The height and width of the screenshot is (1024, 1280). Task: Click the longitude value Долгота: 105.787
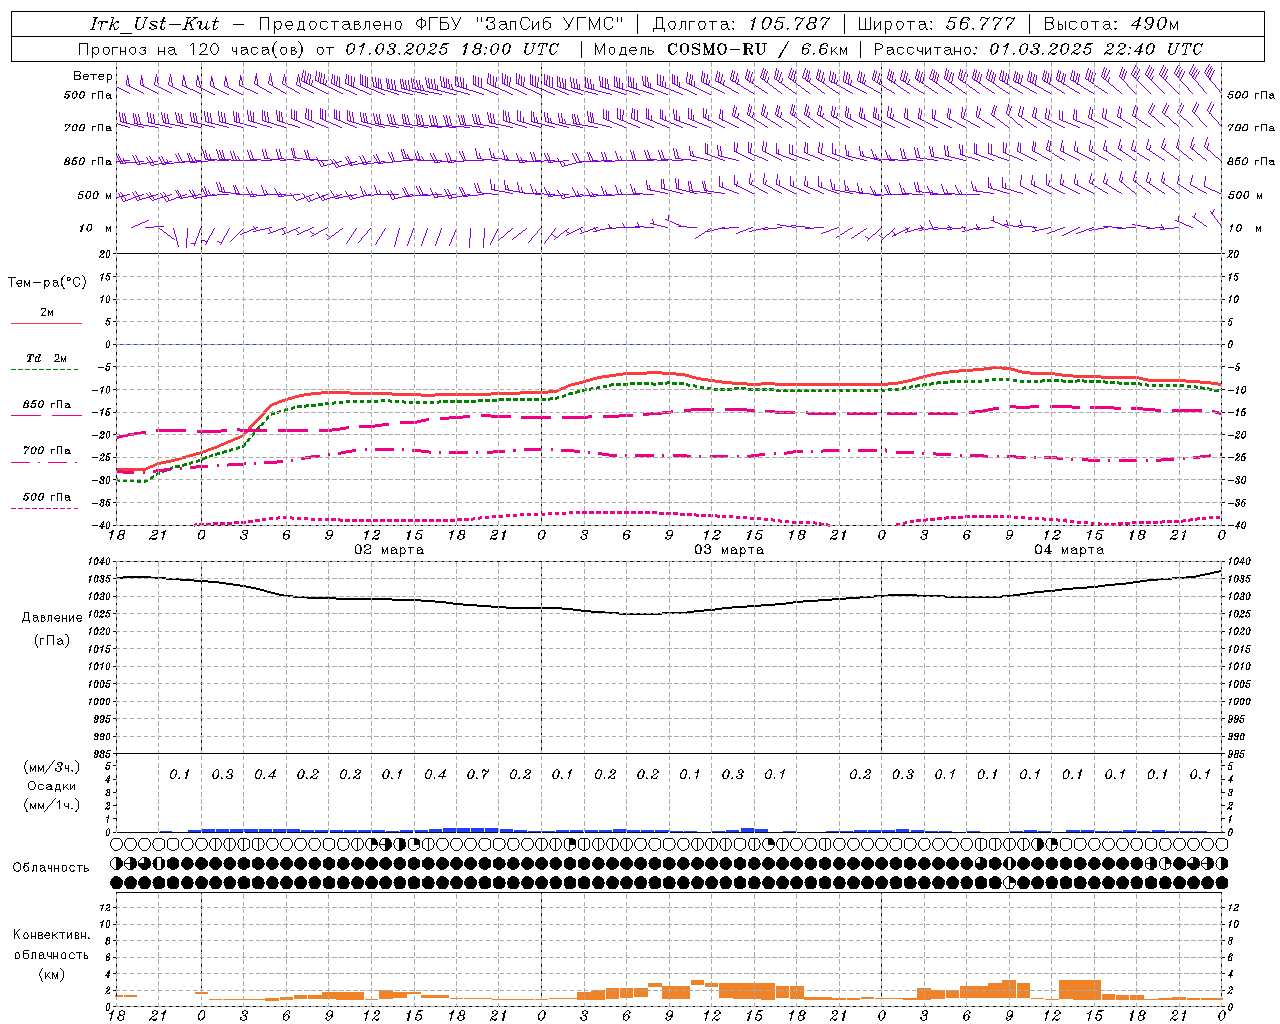click(x=741, y=24)
